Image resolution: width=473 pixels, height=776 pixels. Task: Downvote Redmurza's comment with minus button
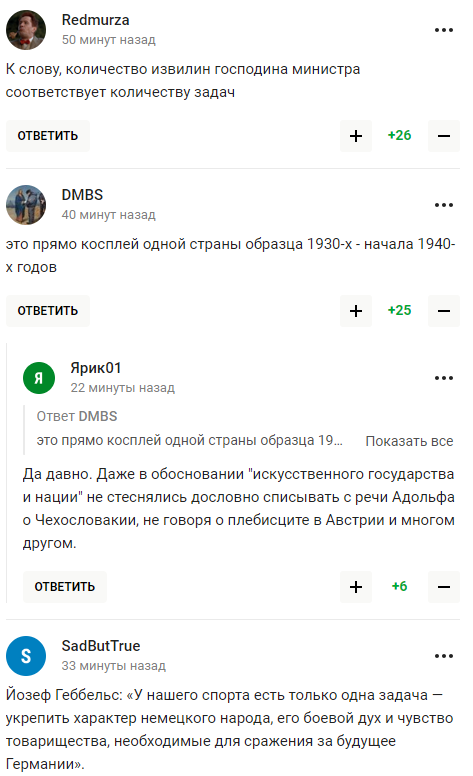[x=444, y=136]
